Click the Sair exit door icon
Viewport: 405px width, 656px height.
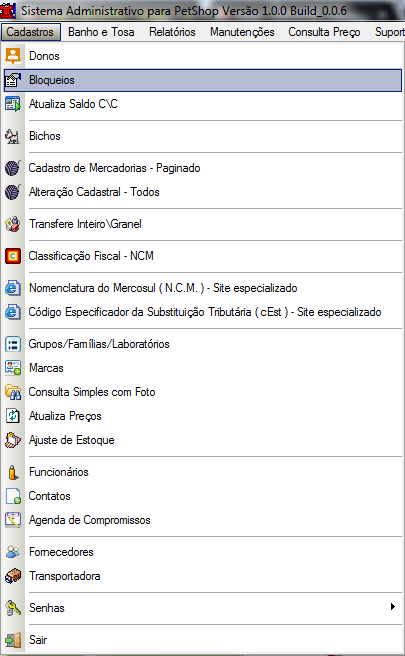coord(13,640)
